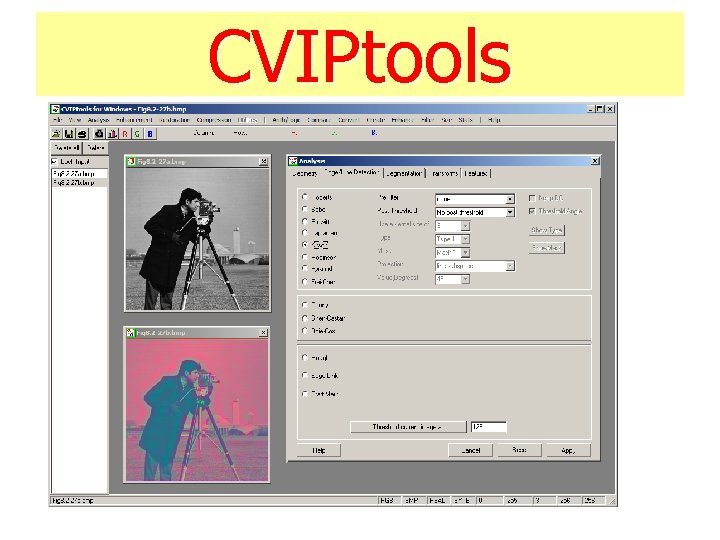Click the Delete button beside Delete All

[x=96, y=148]
